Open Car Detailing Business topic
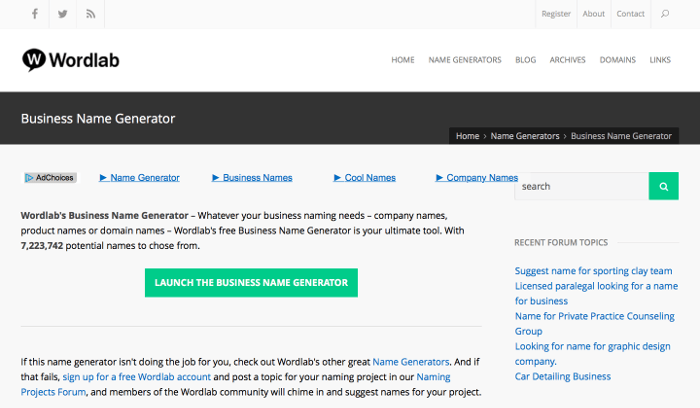This screenshot has width=700, height=408. pyautogui.click(x=562, y=376)
